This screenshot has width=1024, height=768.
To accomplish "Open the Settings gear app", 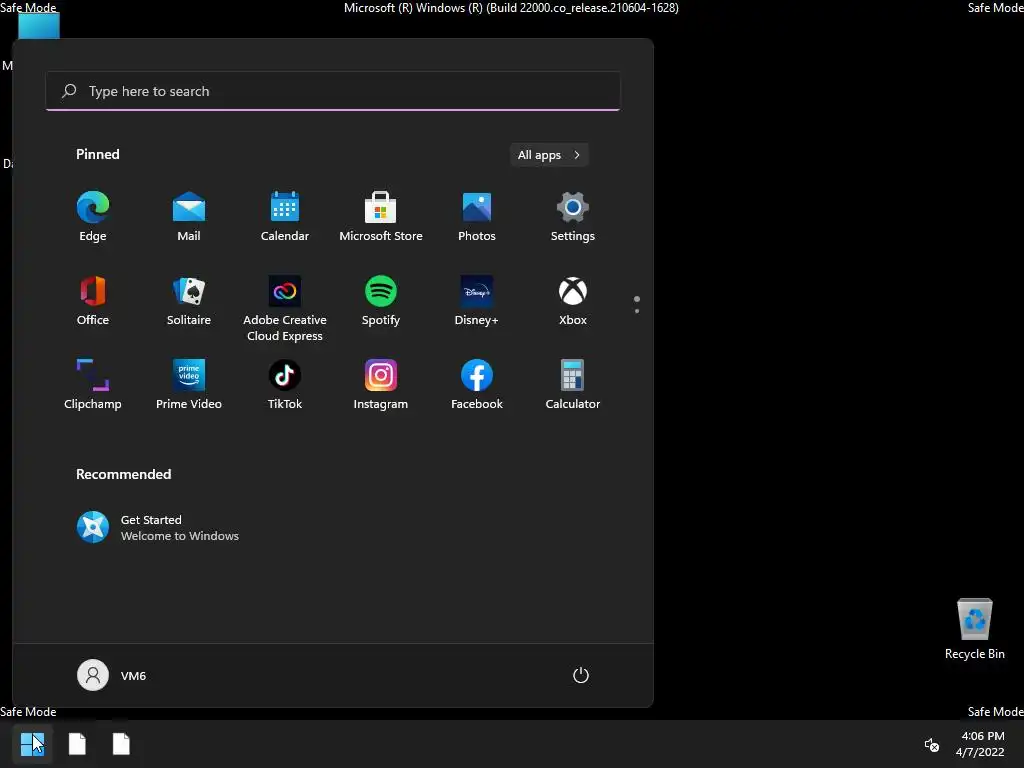I will click(573, 217).
